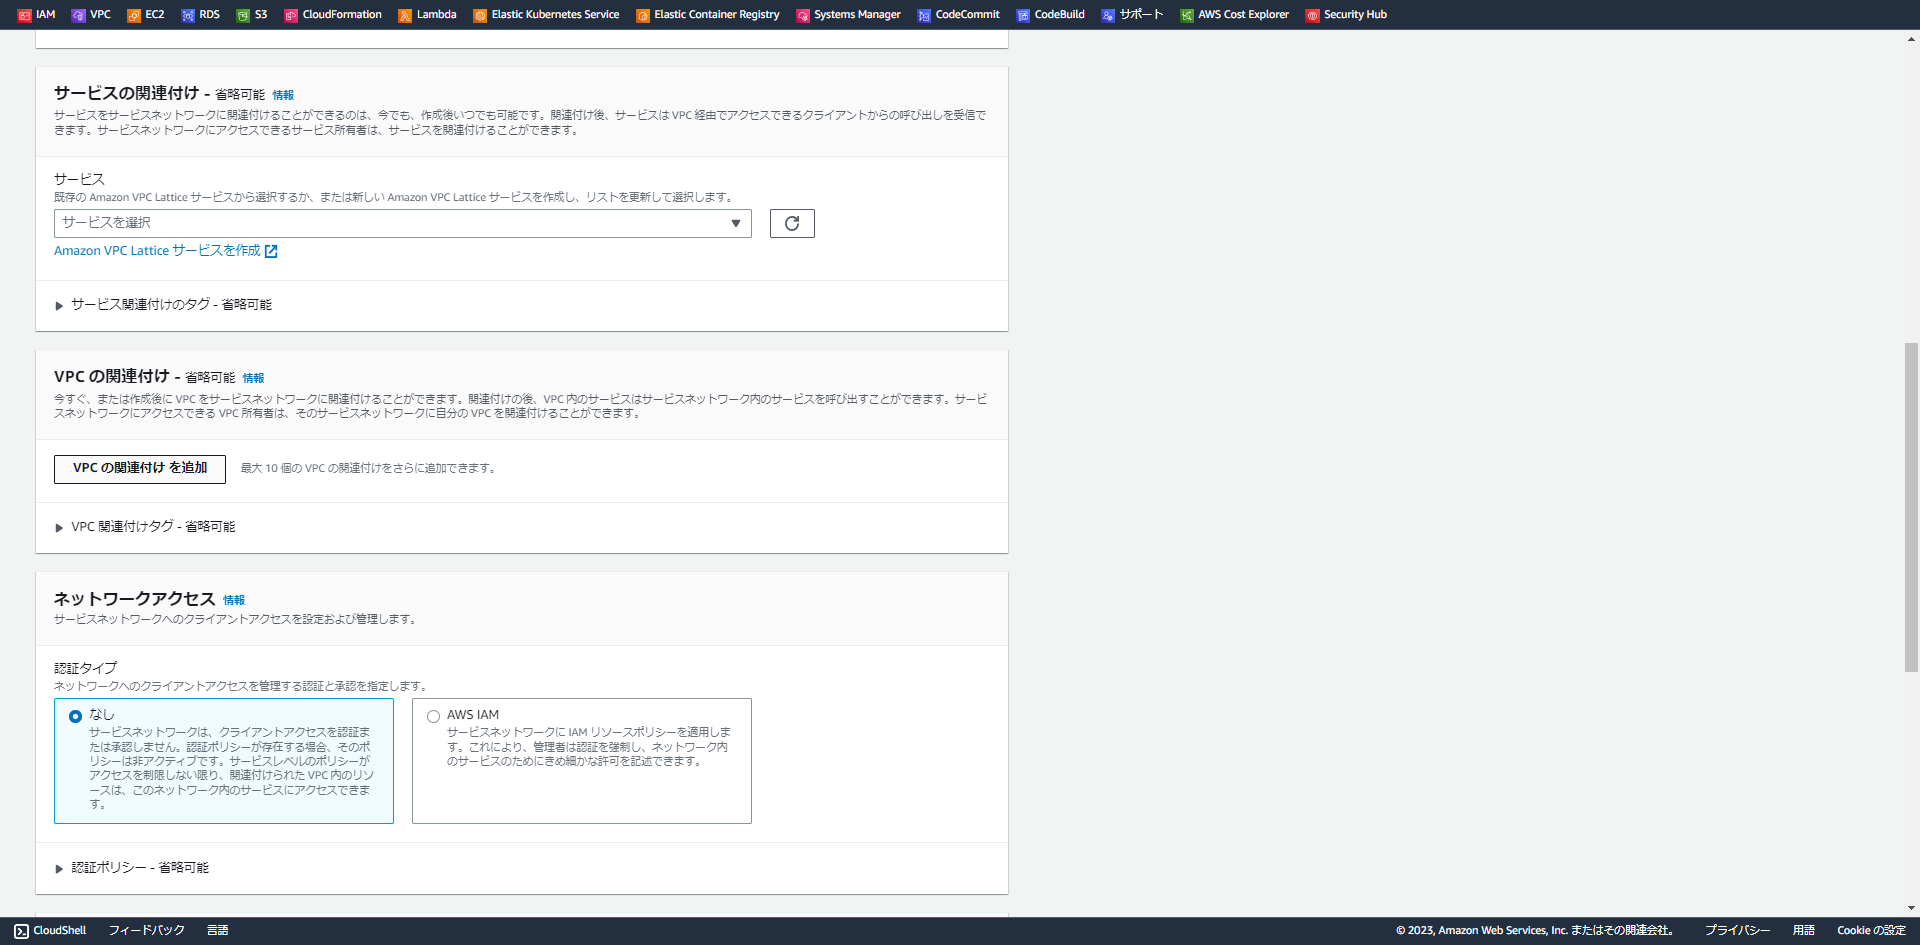The width and height of the screenshot is (1920, 945).
Task: Open the IAM service shortcut icon
Action: coord(25,15)
